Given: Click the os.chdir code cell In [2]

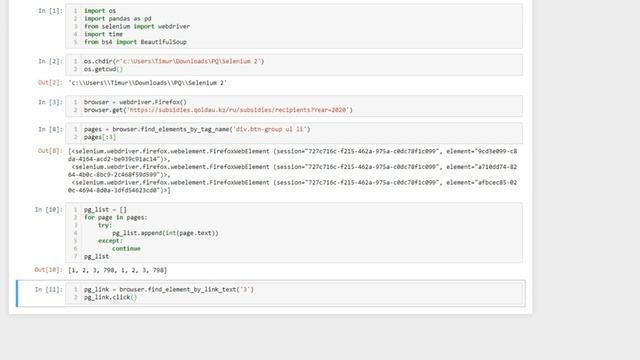Looking at the screenshot, I should click(x=294, y=65).
